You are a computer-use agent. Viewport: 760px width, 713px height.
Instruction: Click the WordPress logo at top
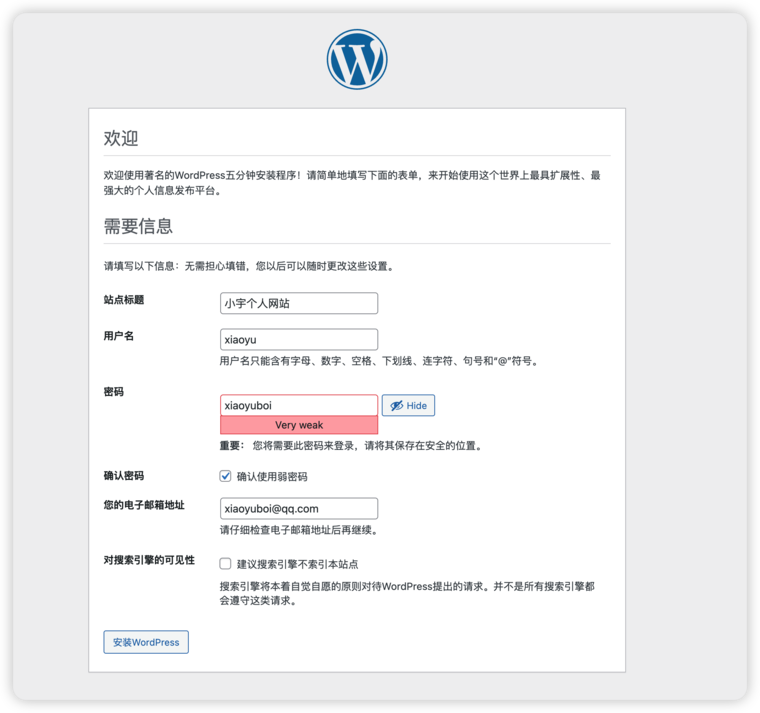[x=357, y=59]
